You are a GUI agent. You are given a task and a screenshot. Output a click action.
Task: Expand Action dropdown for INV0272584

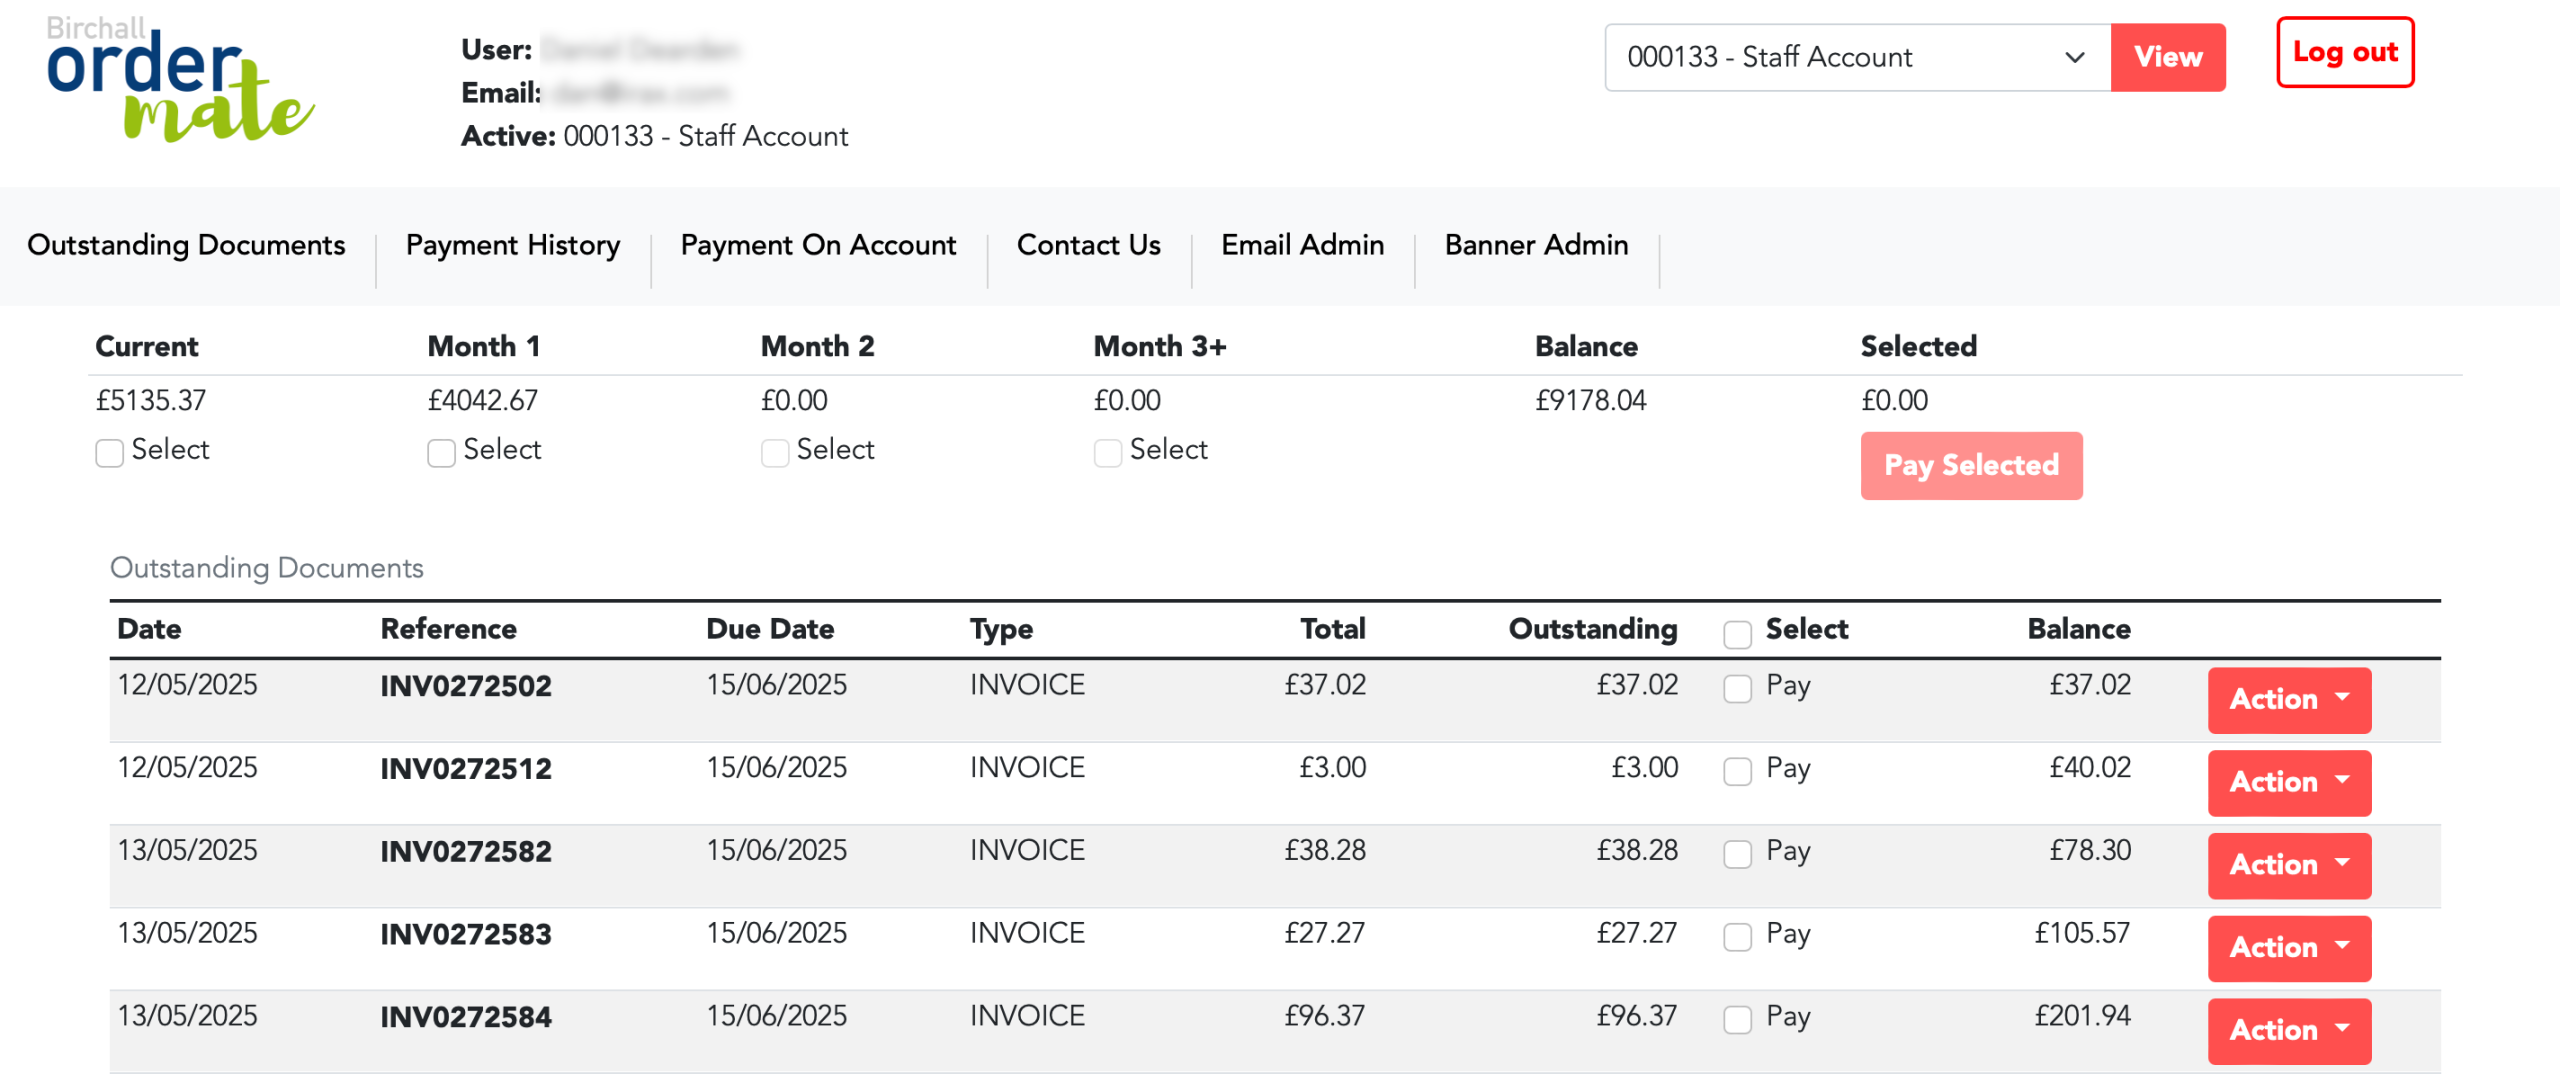2288,1030
